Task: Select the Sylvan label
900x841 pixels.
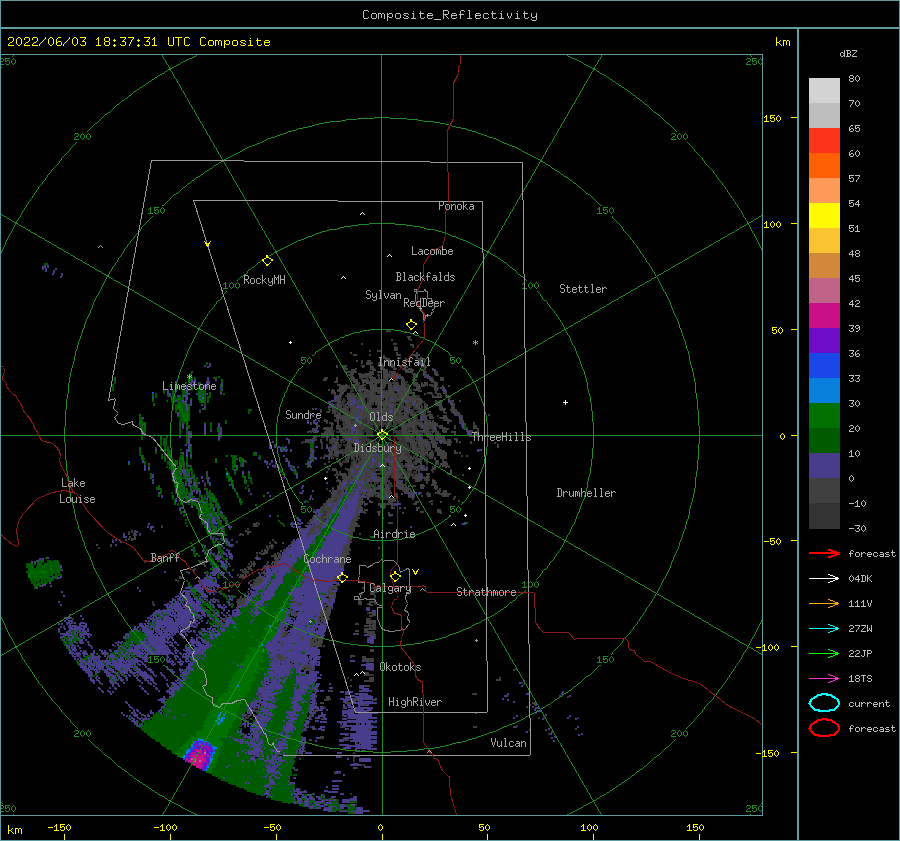Action: coord(383,295)
